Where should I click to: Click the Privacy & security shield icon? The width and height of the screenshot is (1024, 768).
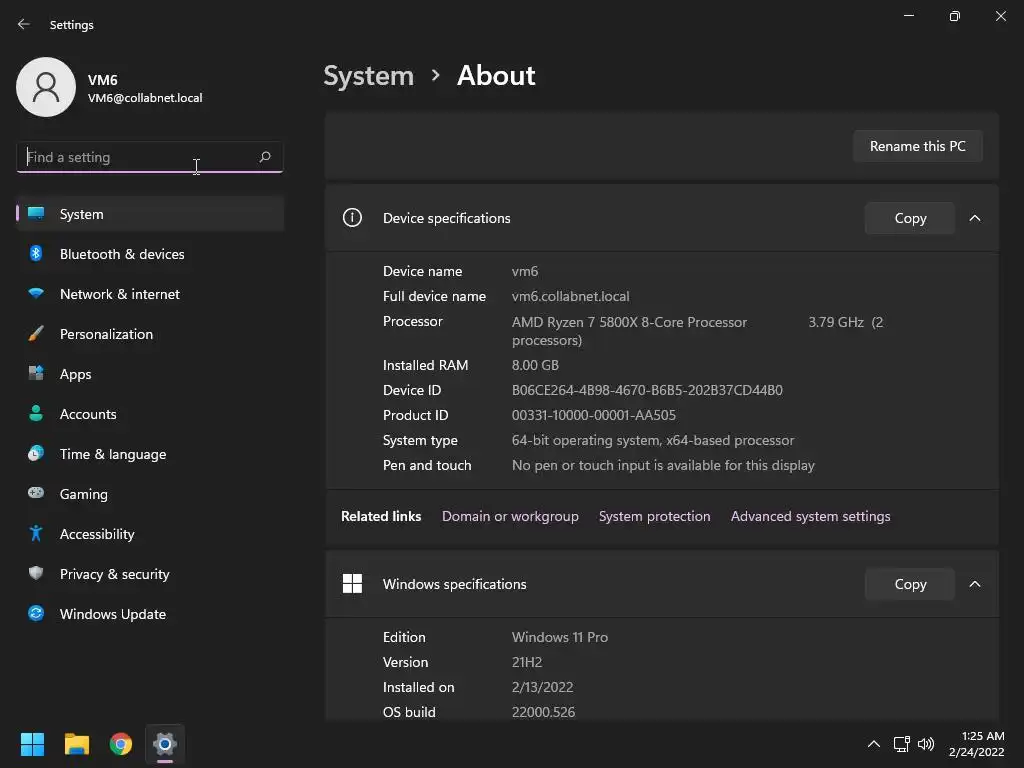[36, 574]
